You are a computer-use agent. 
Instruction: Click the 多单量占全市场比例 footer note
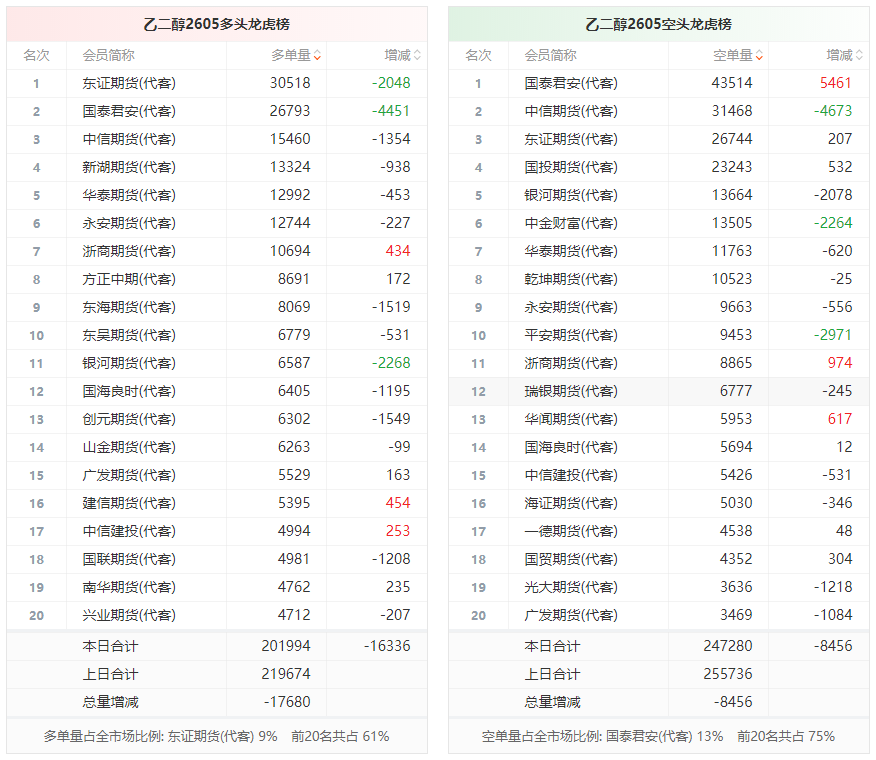point(217,736)
